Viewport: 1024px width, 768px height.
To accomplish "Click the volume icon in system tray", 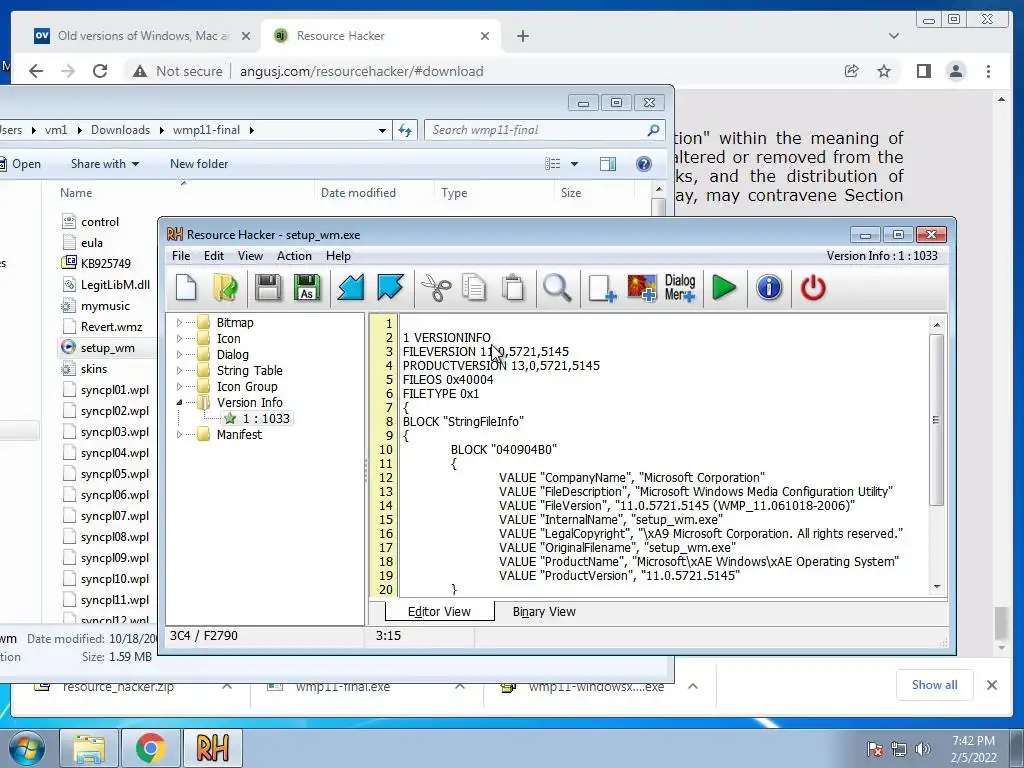I will [923, 749].
